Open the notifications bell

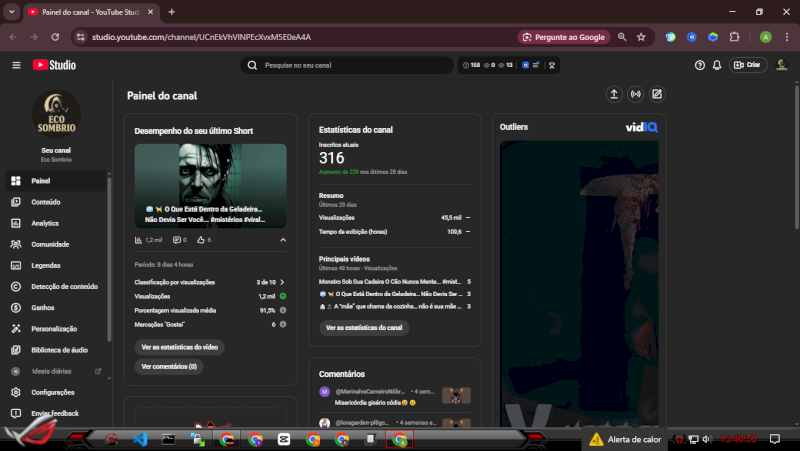click(x=717, y=65)
